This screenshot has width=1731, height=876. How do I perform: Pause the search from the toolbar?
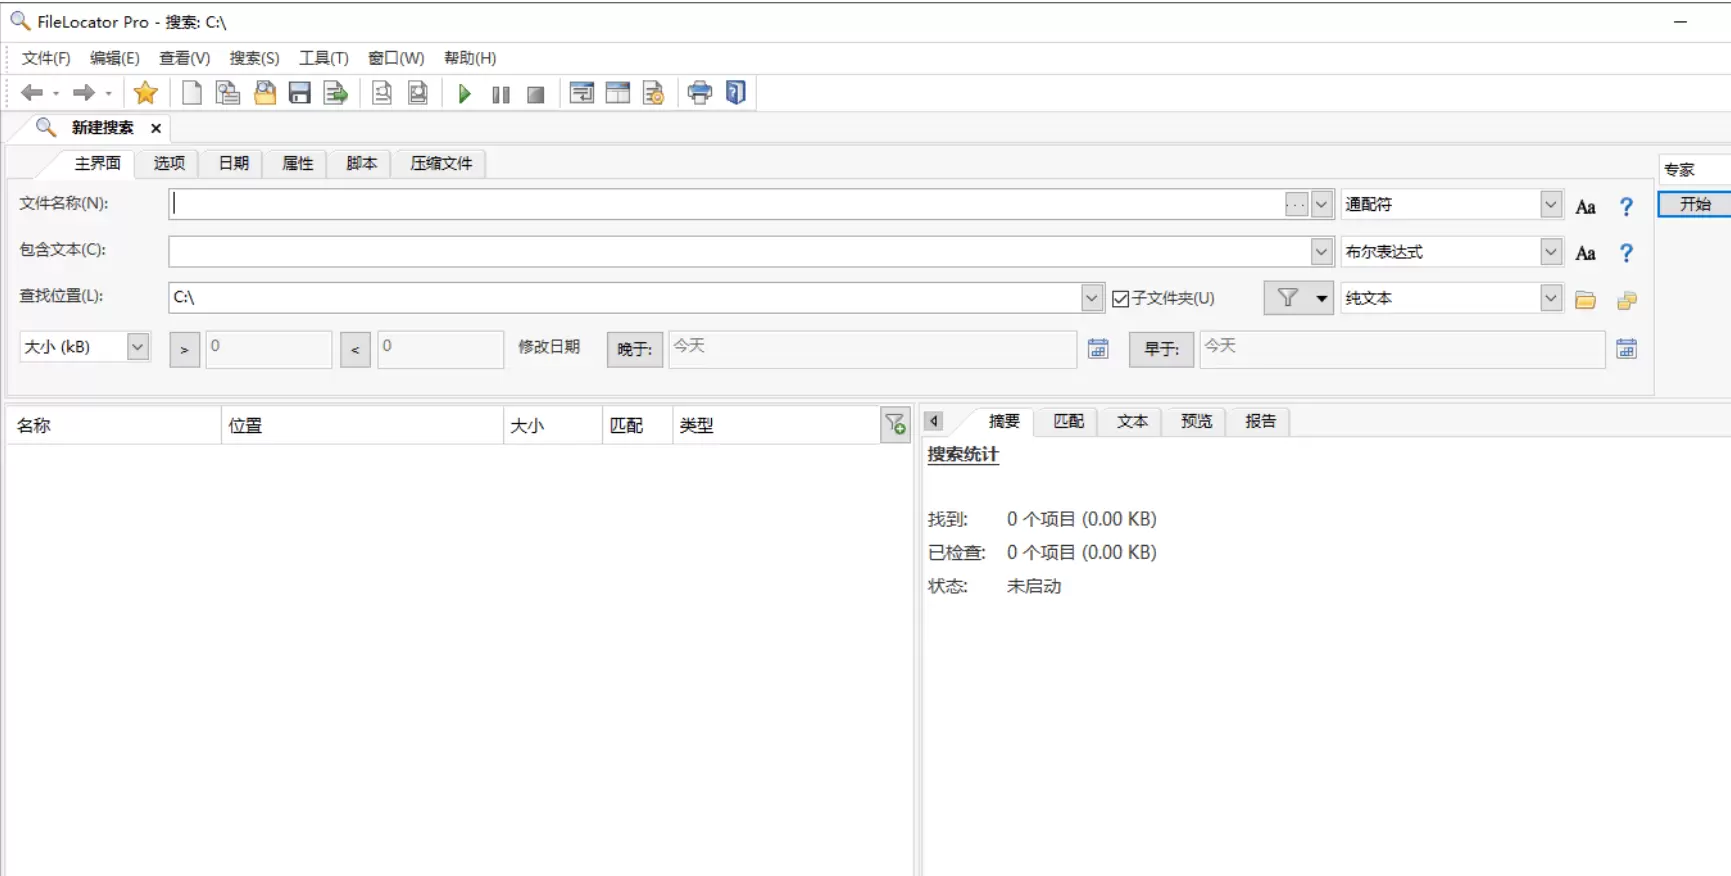pyautogui.click(x=501, y=94)
